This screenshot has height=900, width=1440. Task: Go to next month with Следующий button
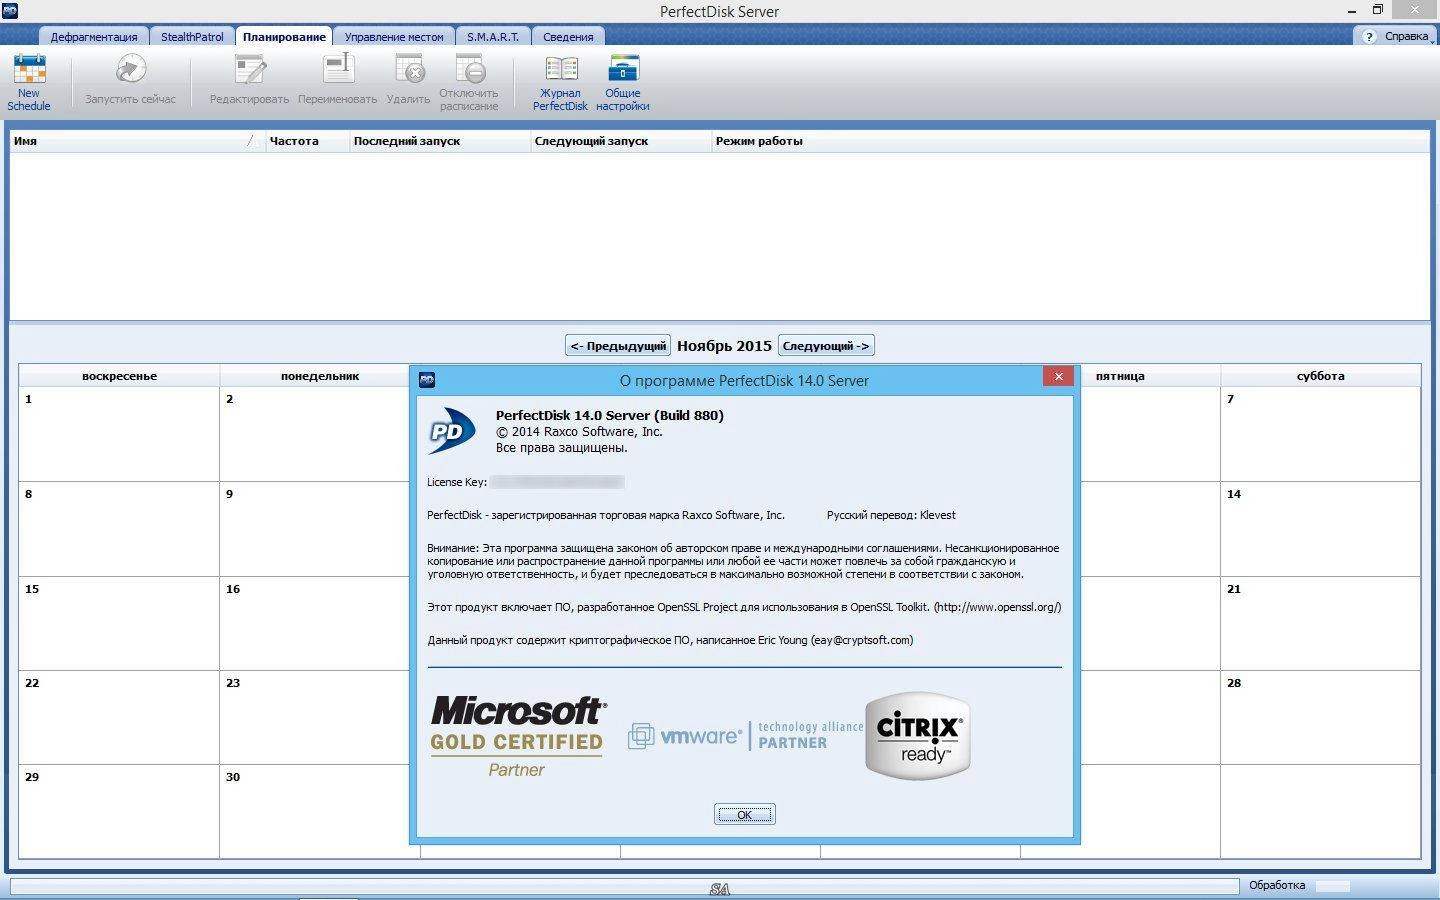(x=826, y=346)
